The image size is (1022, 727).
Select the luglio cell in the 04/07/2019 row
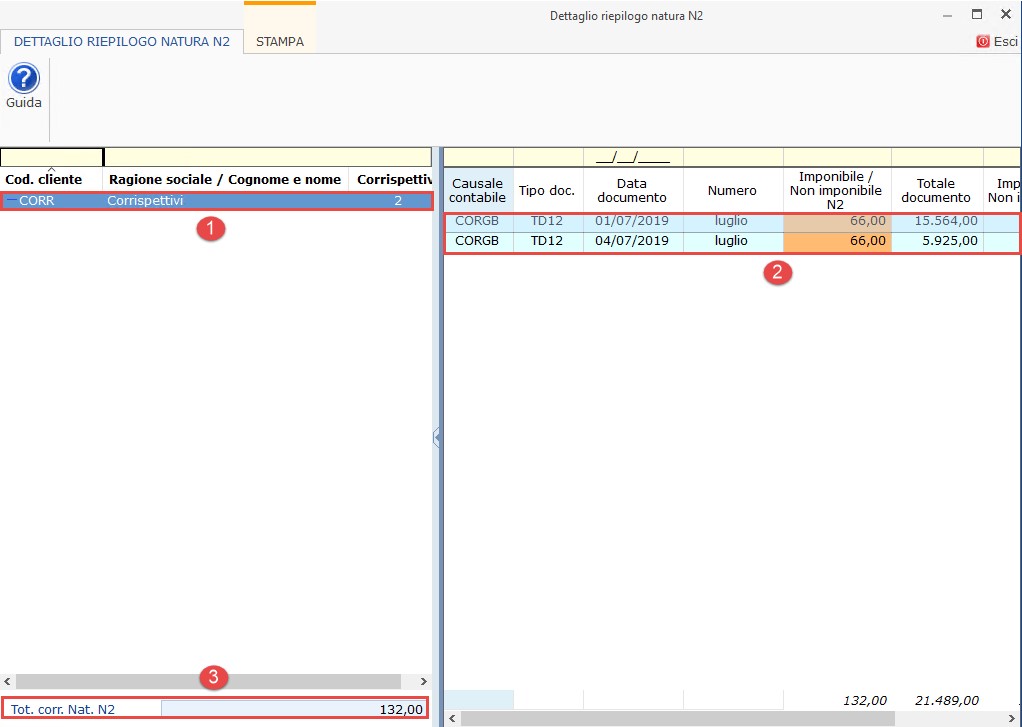(x=732, y=241)
